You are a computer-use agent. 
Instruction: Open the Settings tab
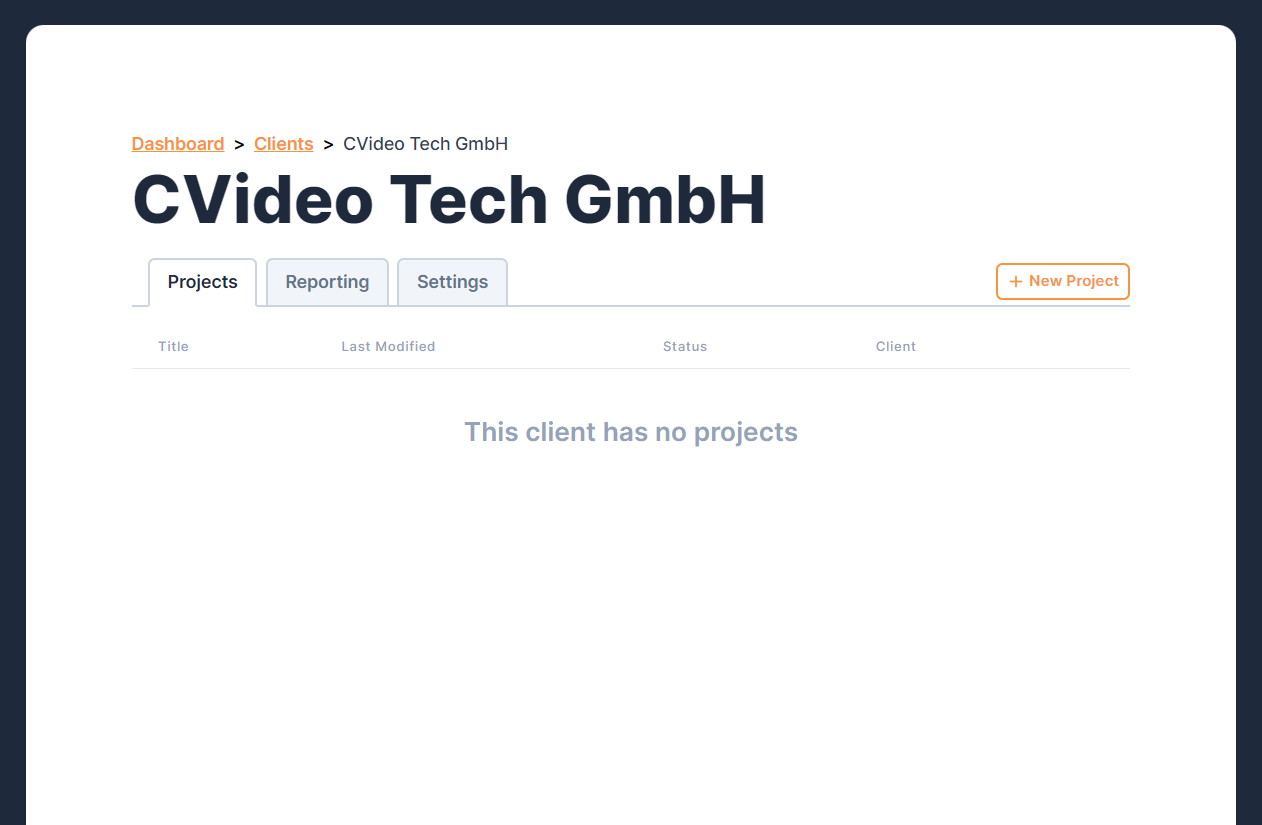click(x=452, y=282)
